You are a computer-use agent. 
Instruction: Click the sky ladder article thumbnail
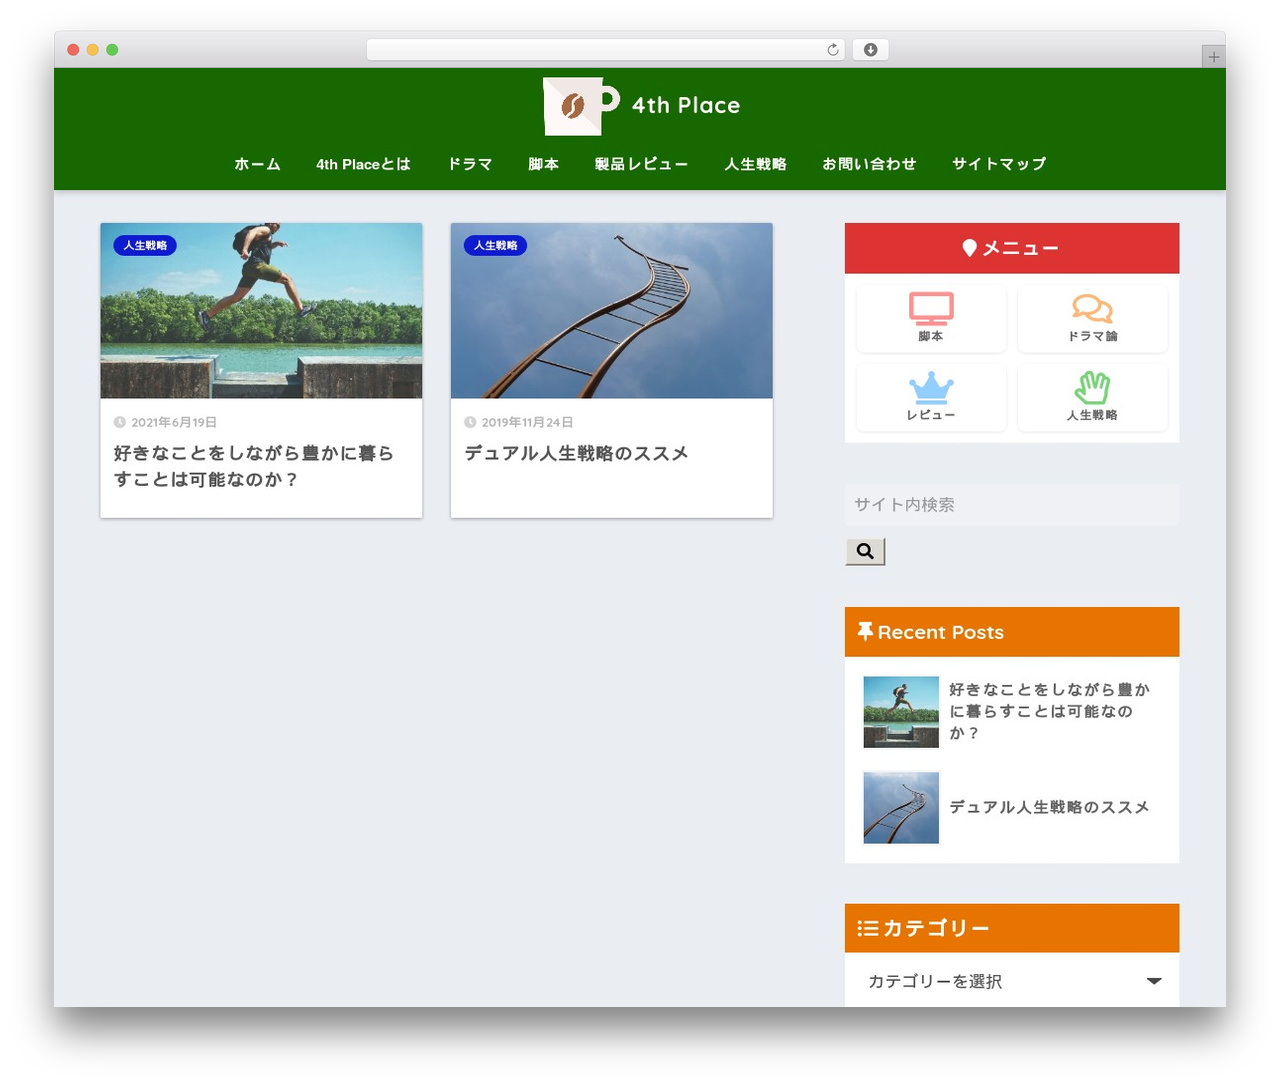click(x=611, y=310)
